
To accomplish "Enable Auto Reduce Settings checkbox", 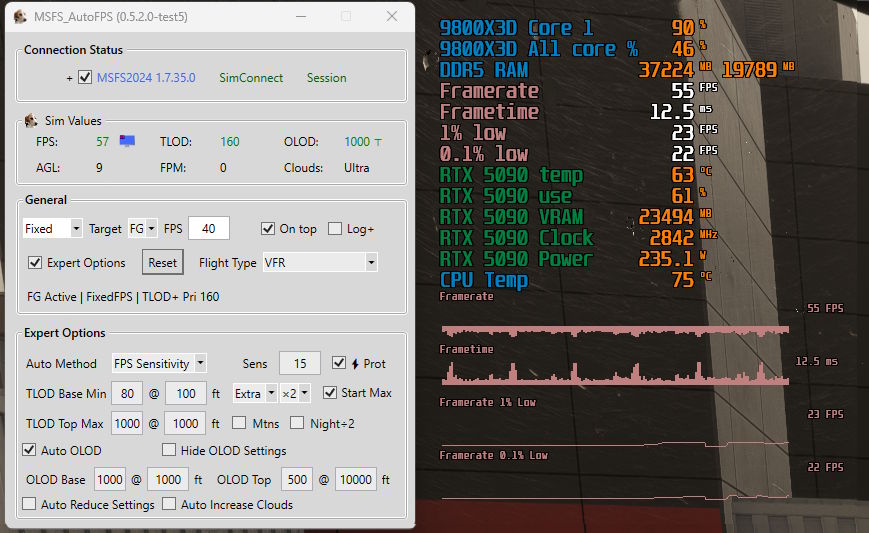I will pos(29,504).
